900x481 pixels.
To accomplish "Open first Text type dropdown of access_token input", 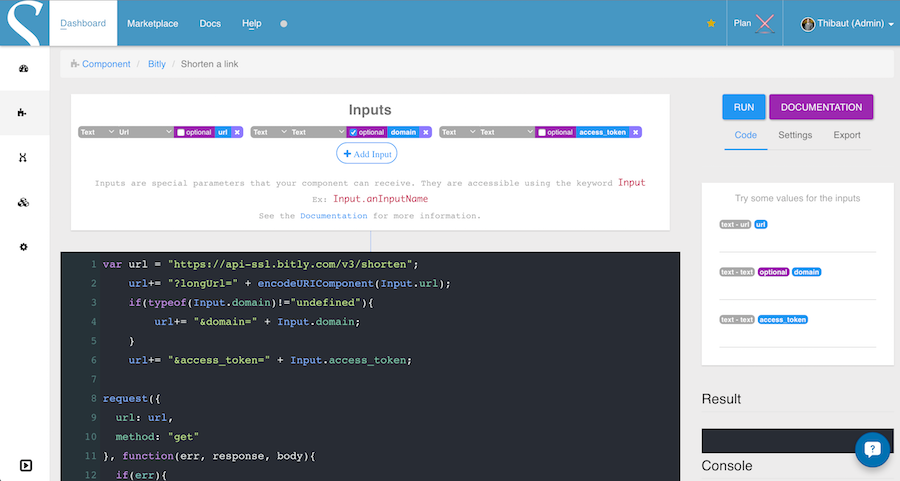I will [x=459, y=132].
